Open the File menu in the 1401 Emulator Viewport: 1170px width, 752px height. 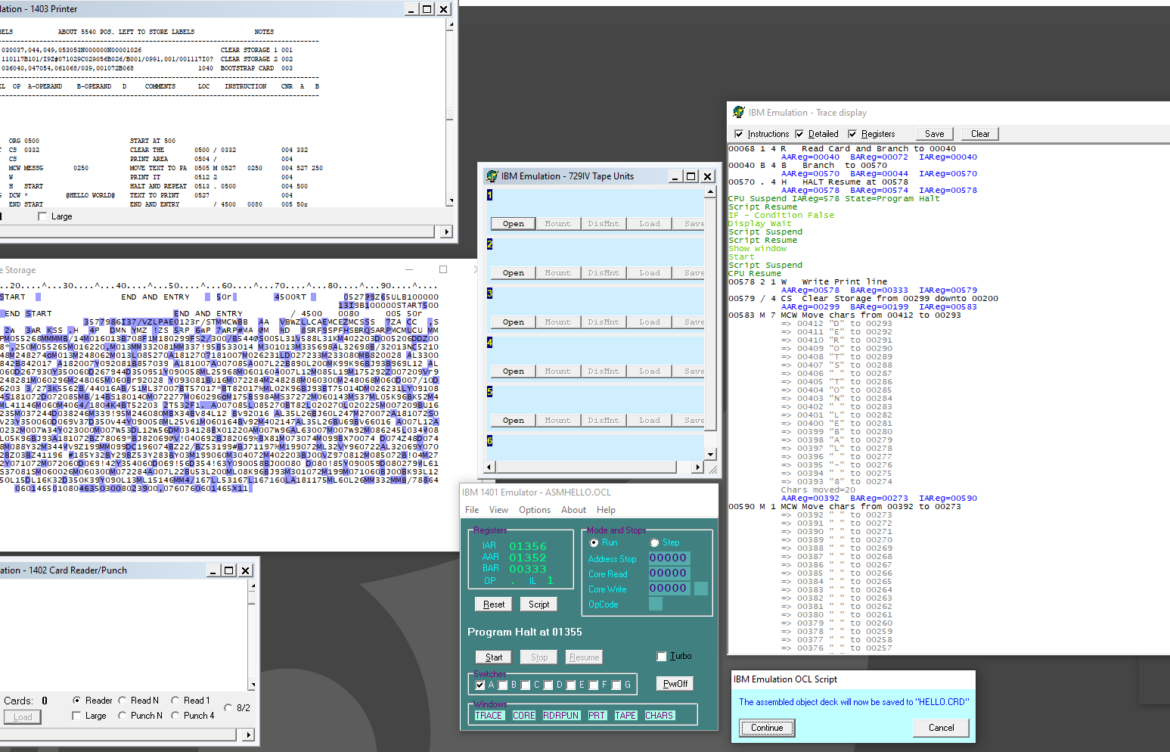[x=472, y=510]
